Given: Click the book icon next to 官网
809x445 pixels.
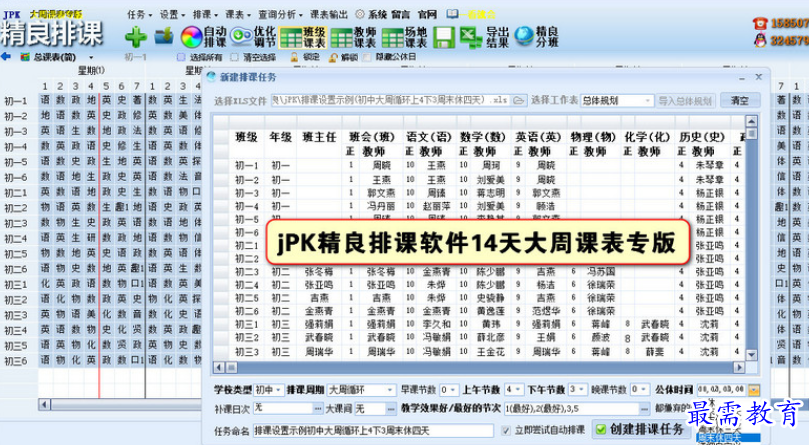Looking at the screenshot, I should point(452,14).
